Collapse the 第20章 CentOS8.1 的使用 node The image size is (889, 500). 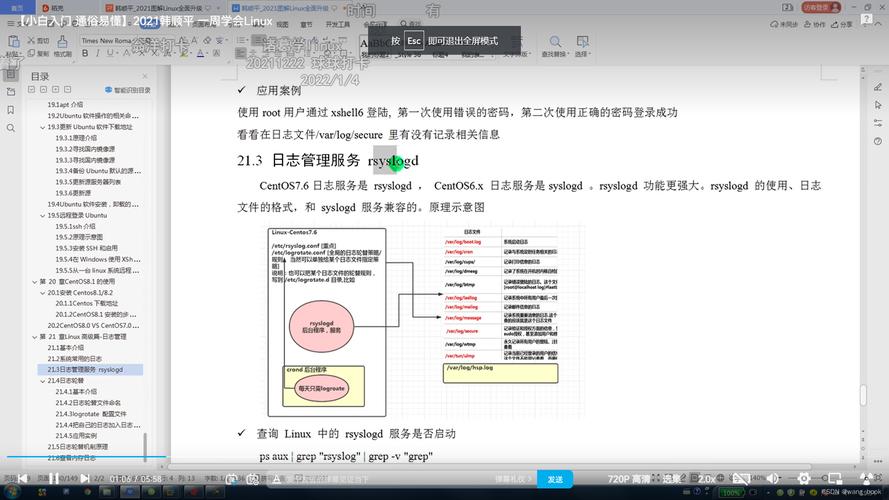pos(35,282)
